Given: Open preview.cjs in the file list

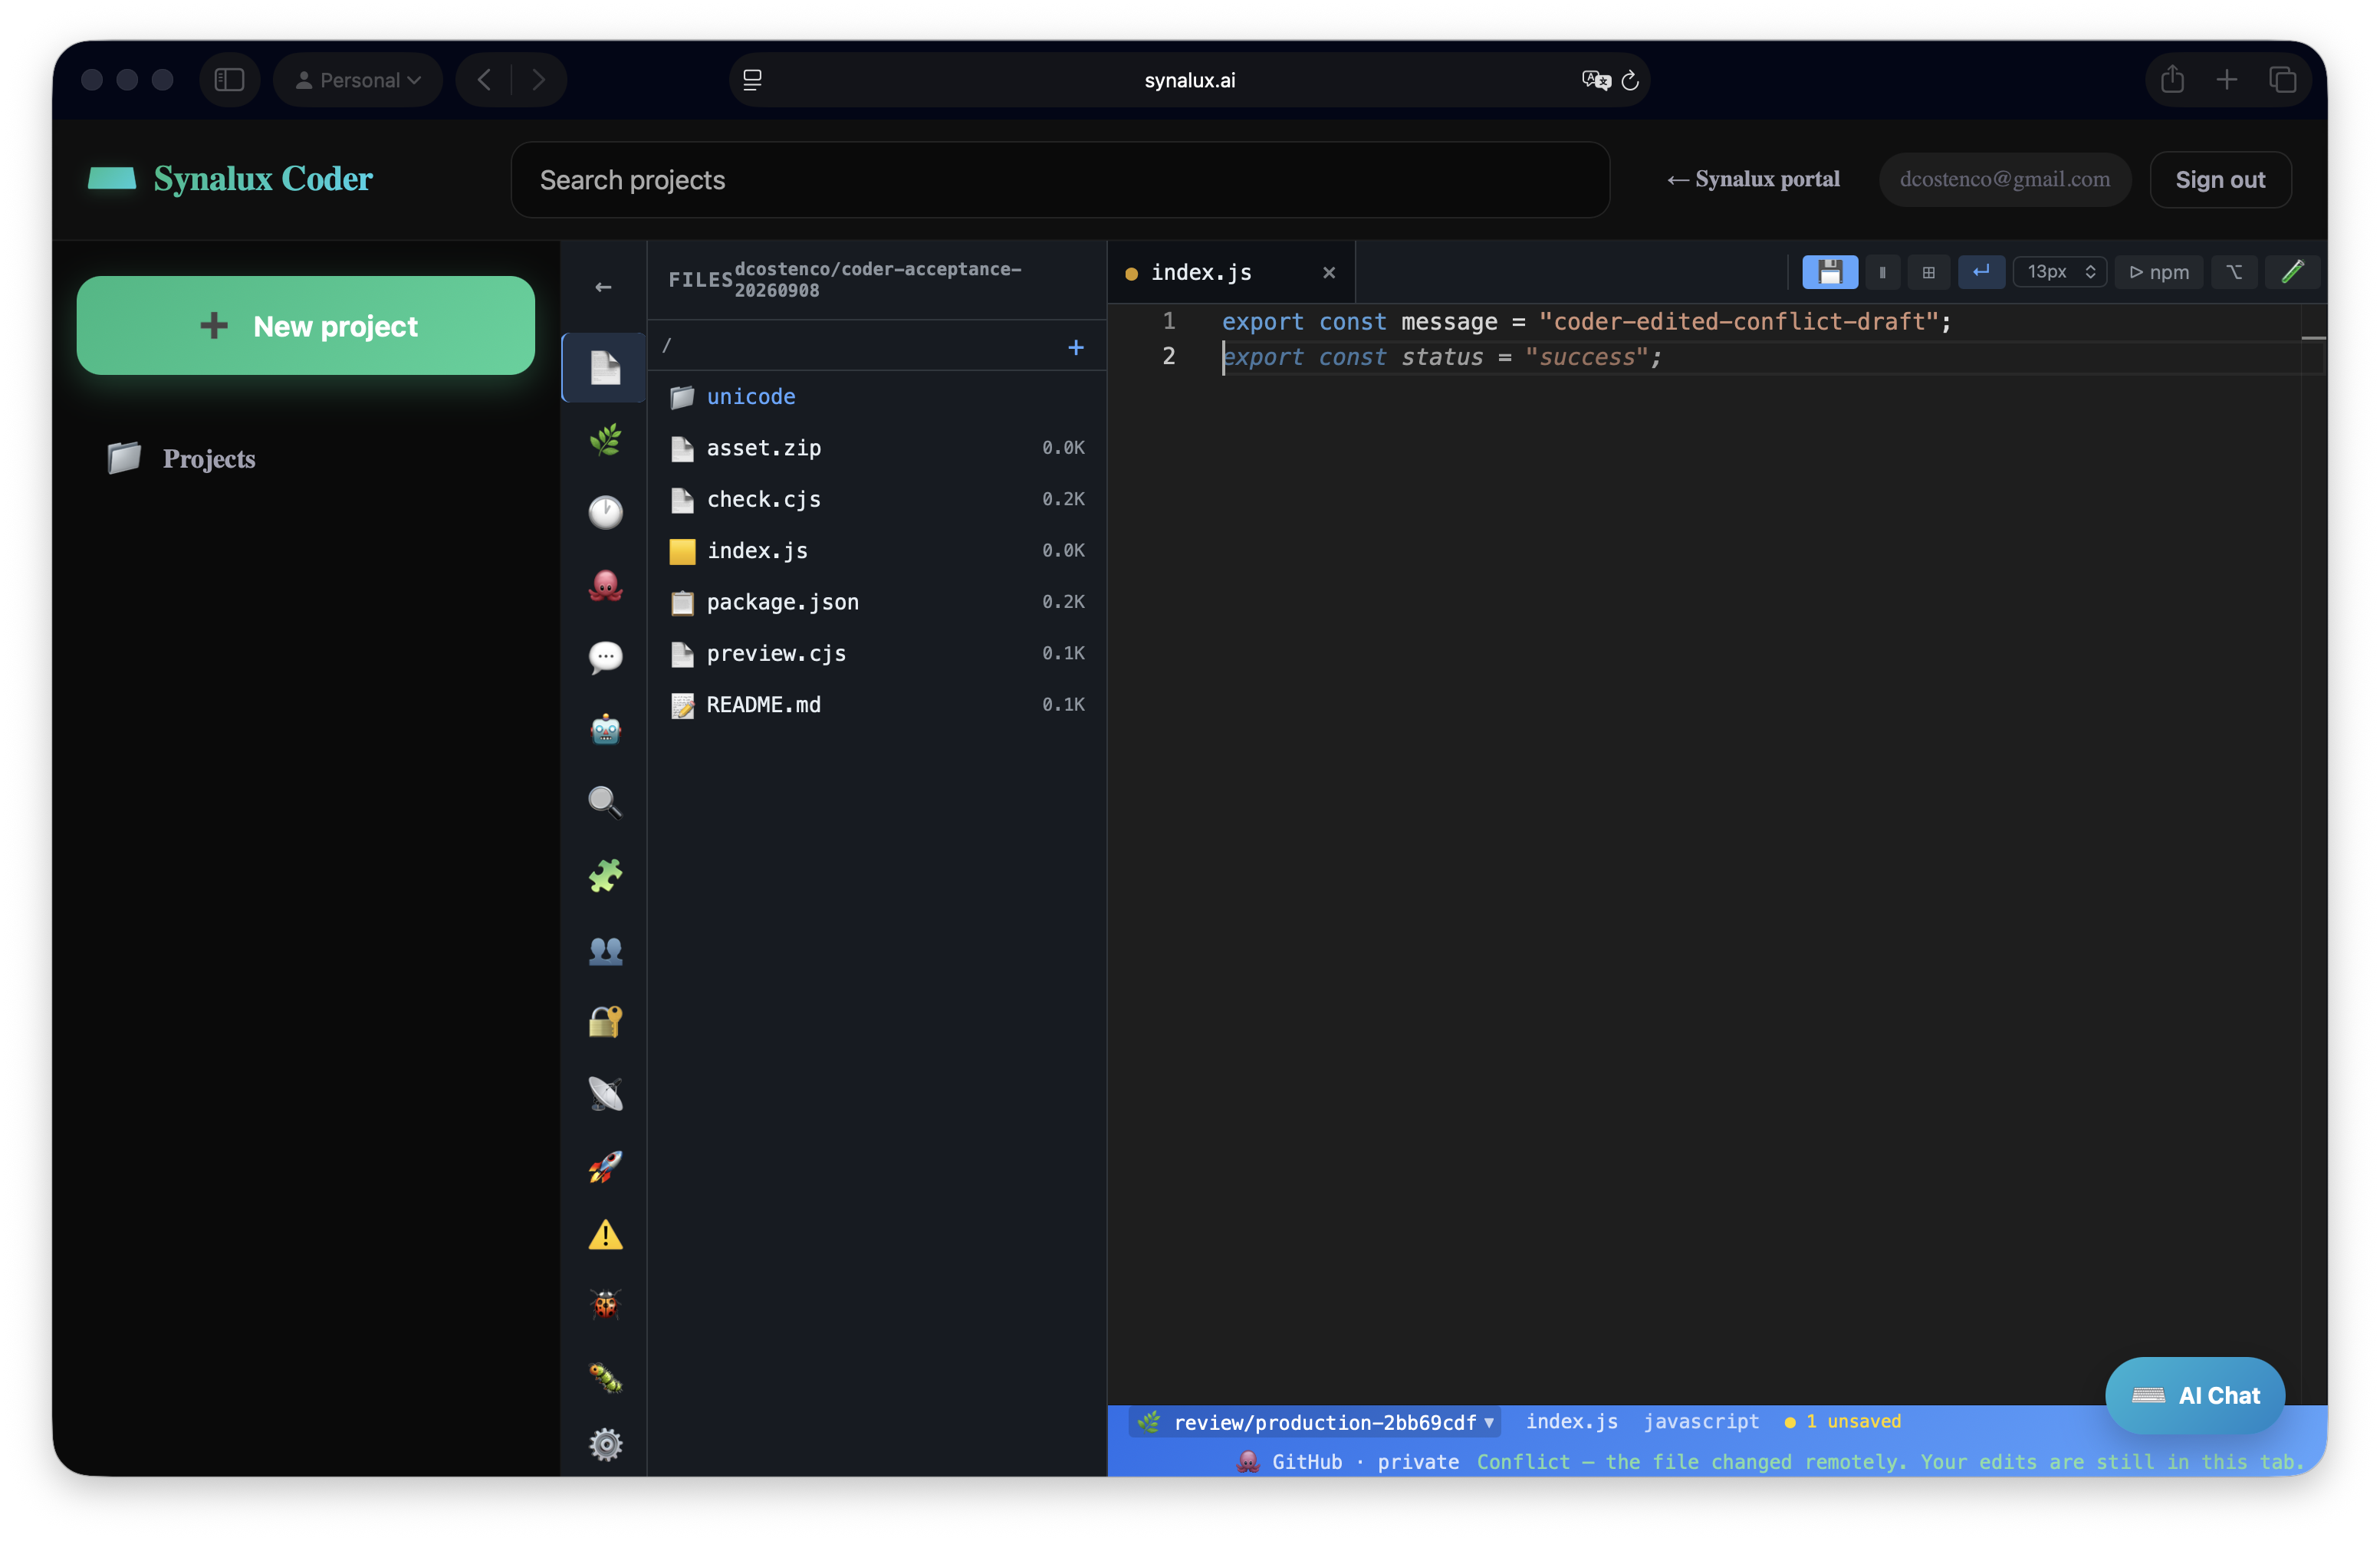Looking at the screenshot, I should 877,653.
